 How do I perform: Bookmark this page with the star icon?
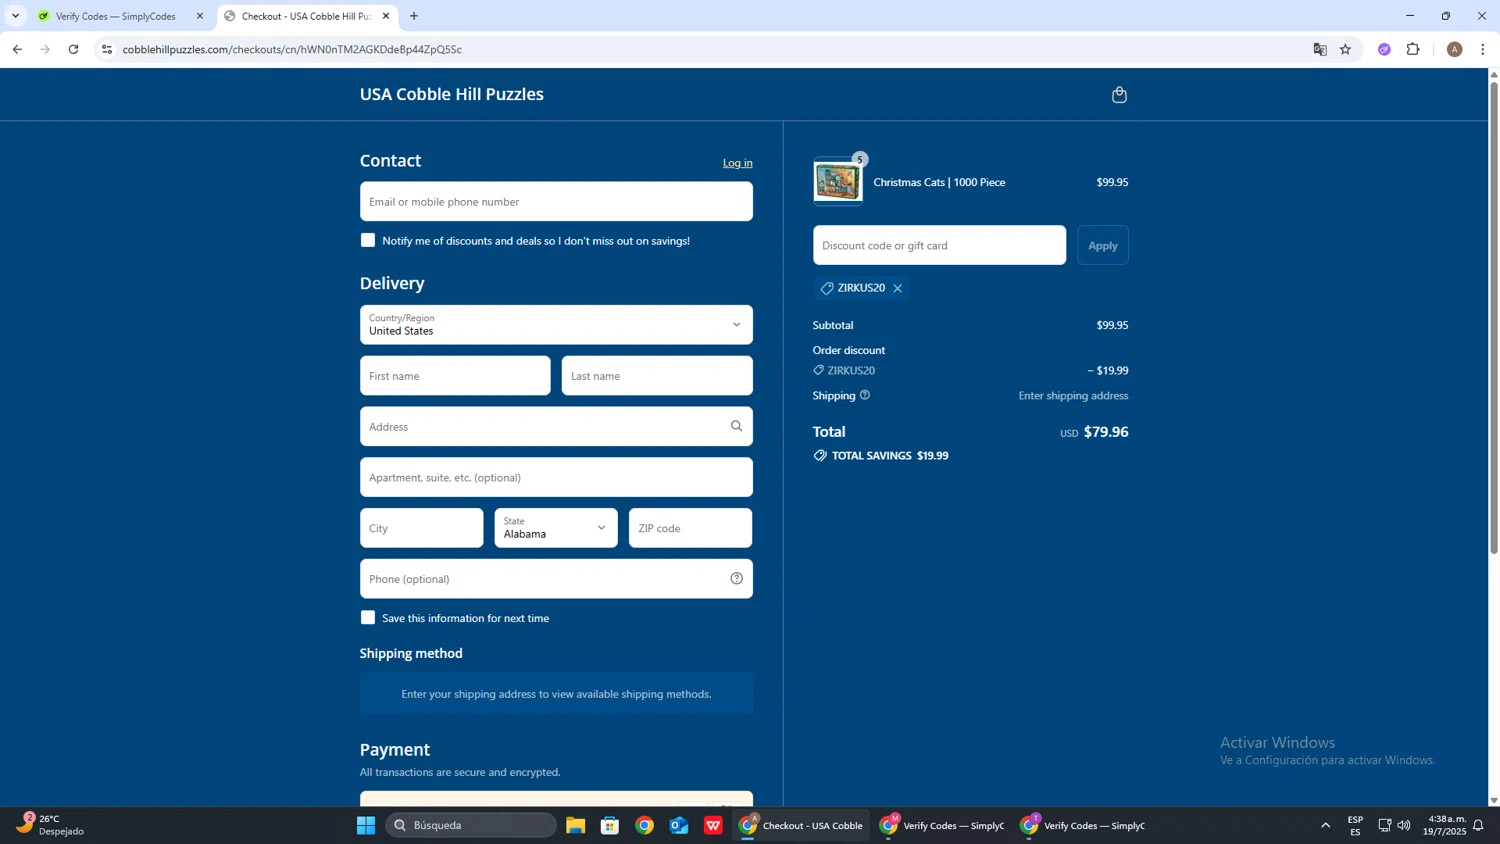click(x=1345, y=49)
